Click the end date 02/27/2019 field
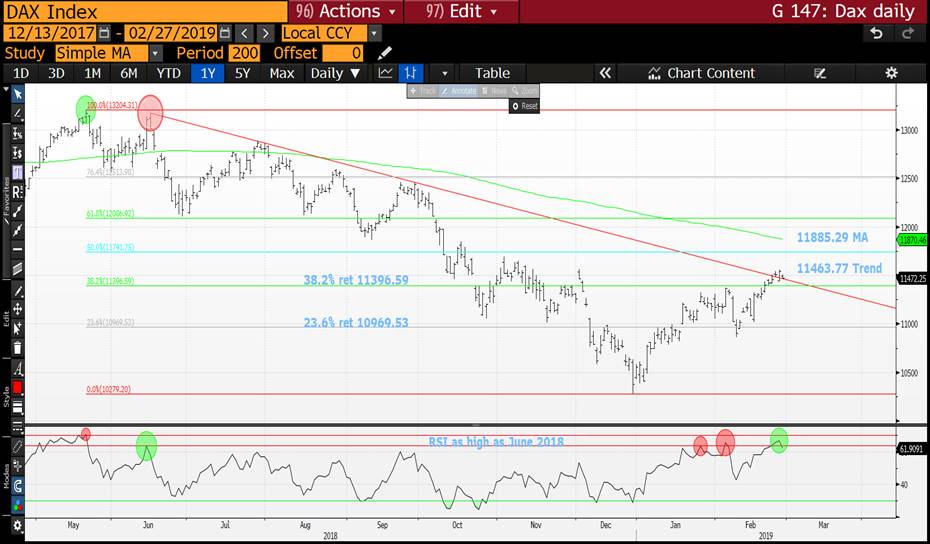This screenshot has height=544, width=930. pyautogui.click(x=171, y=33)
